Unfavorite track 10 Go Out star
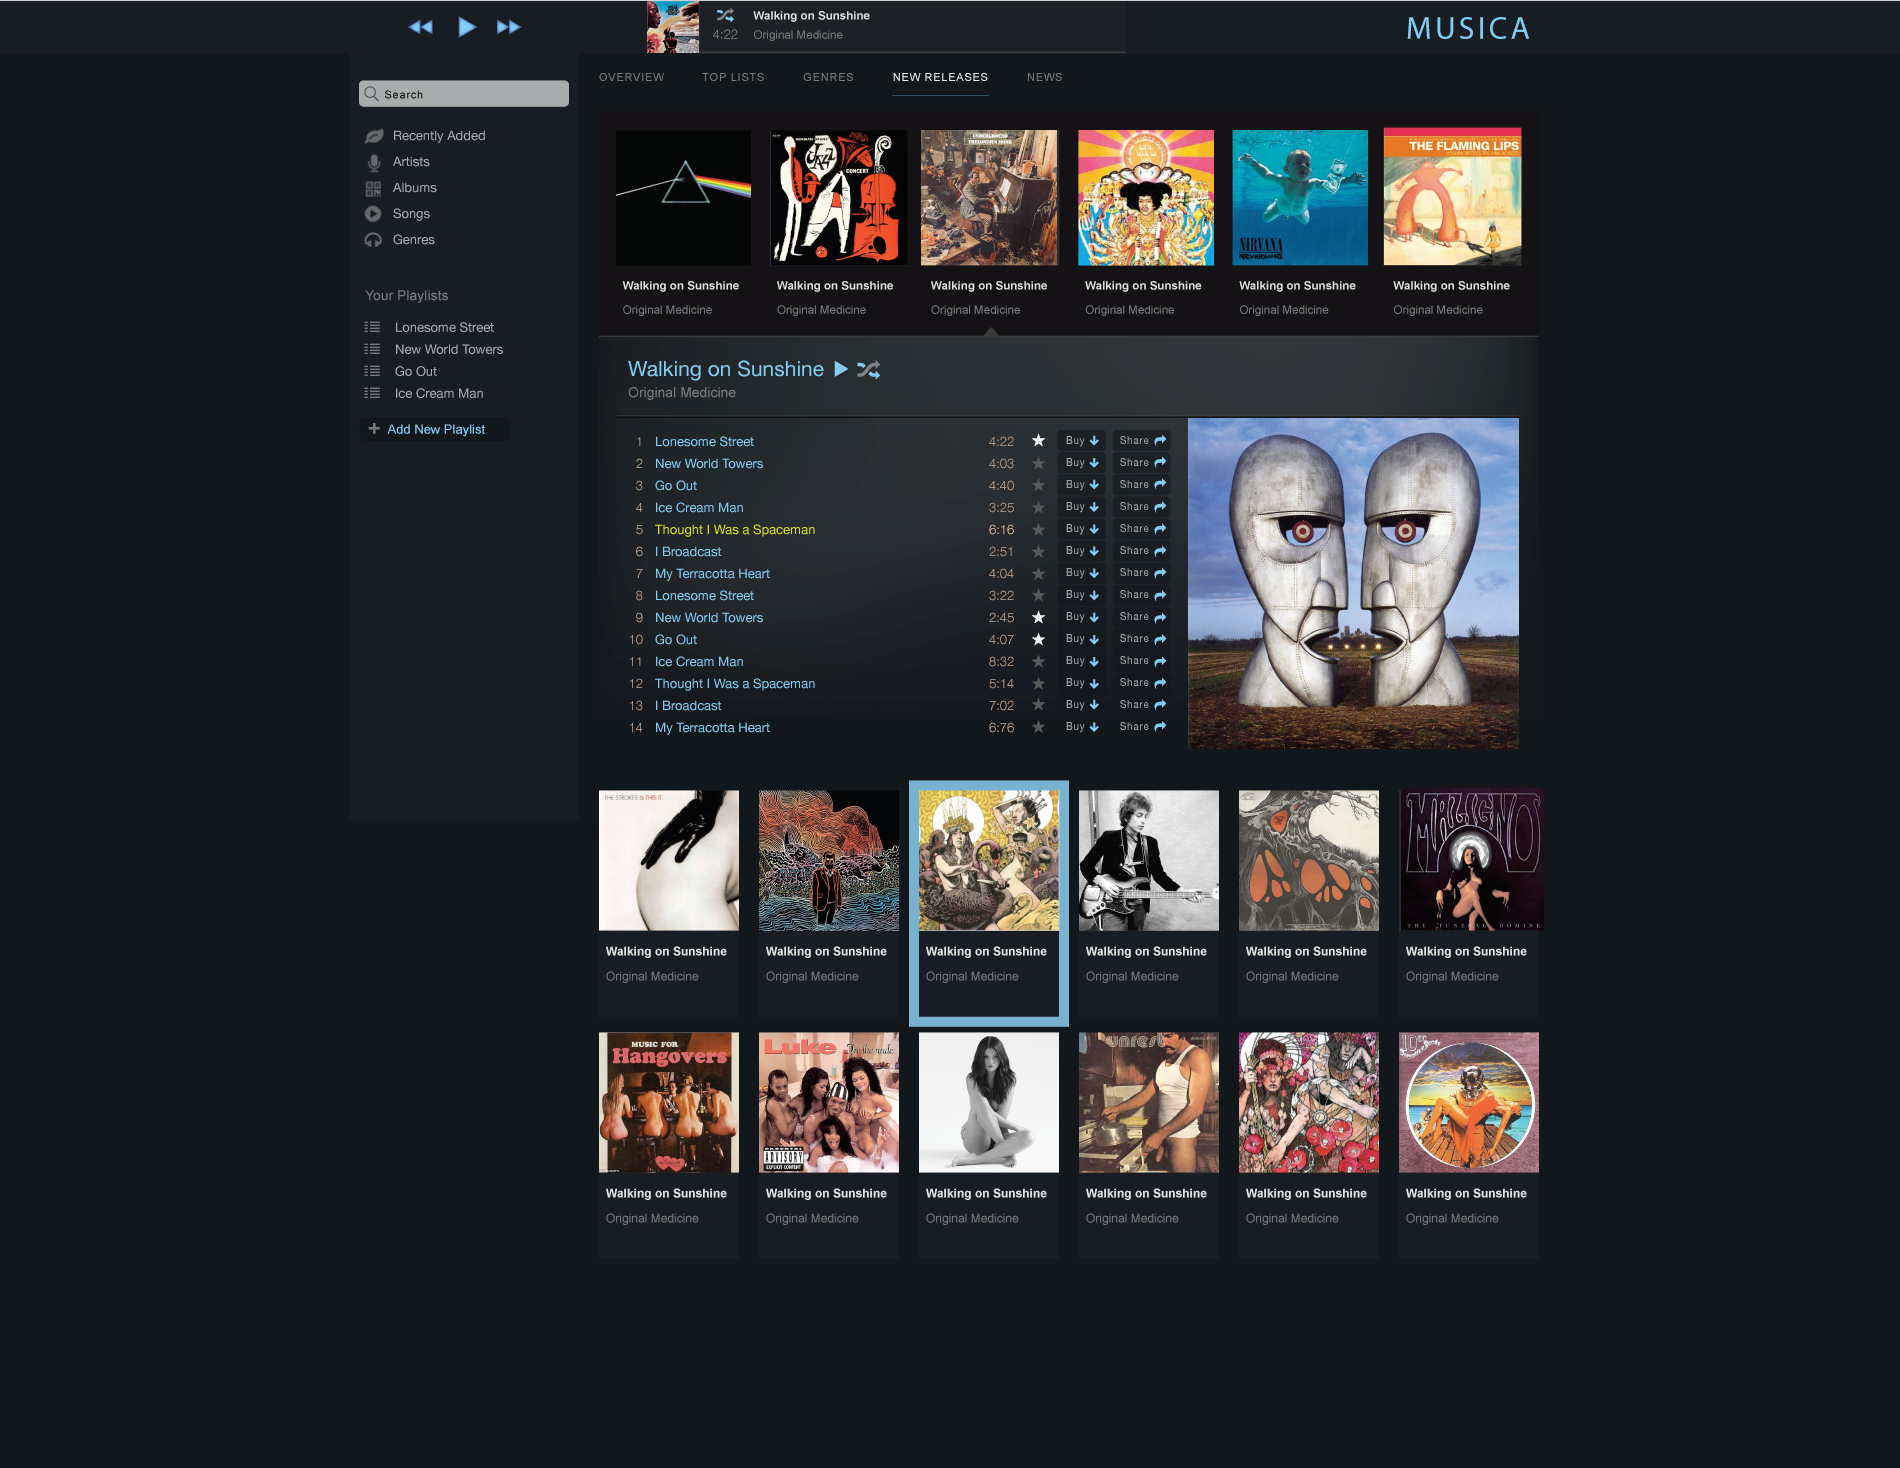This screenshot has height=1468, width=1900. coord(1038,639)
